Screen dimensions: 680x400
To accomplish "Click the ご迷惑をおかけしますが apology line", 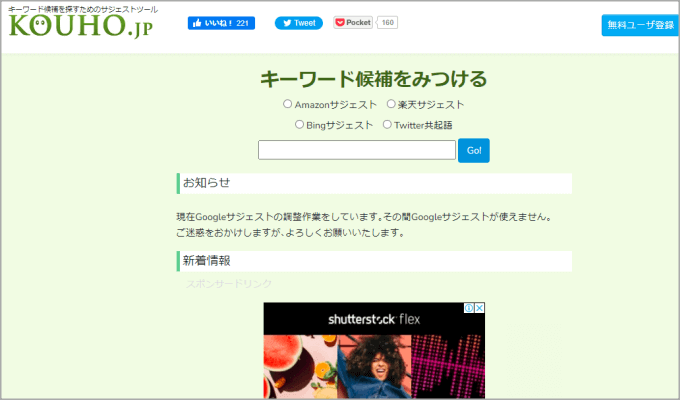I will [x=291, y=233].
